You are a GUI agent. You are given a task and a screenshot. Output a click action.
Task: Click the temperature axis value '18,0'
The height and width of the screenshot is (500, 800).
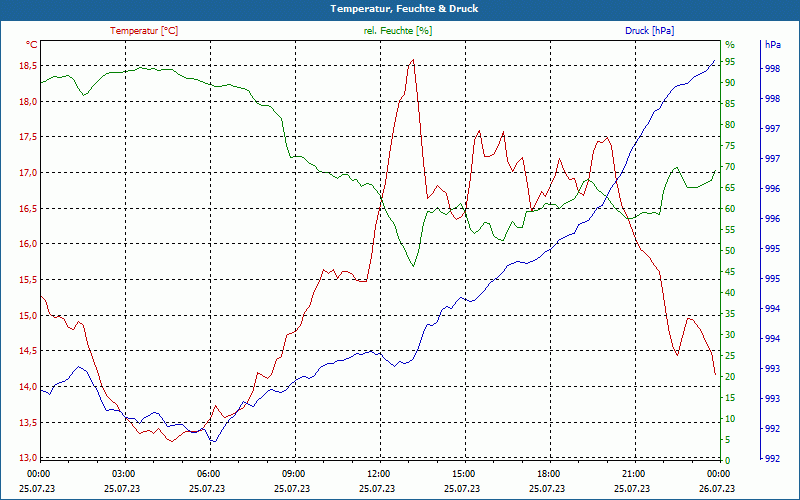tap(29, 102)
